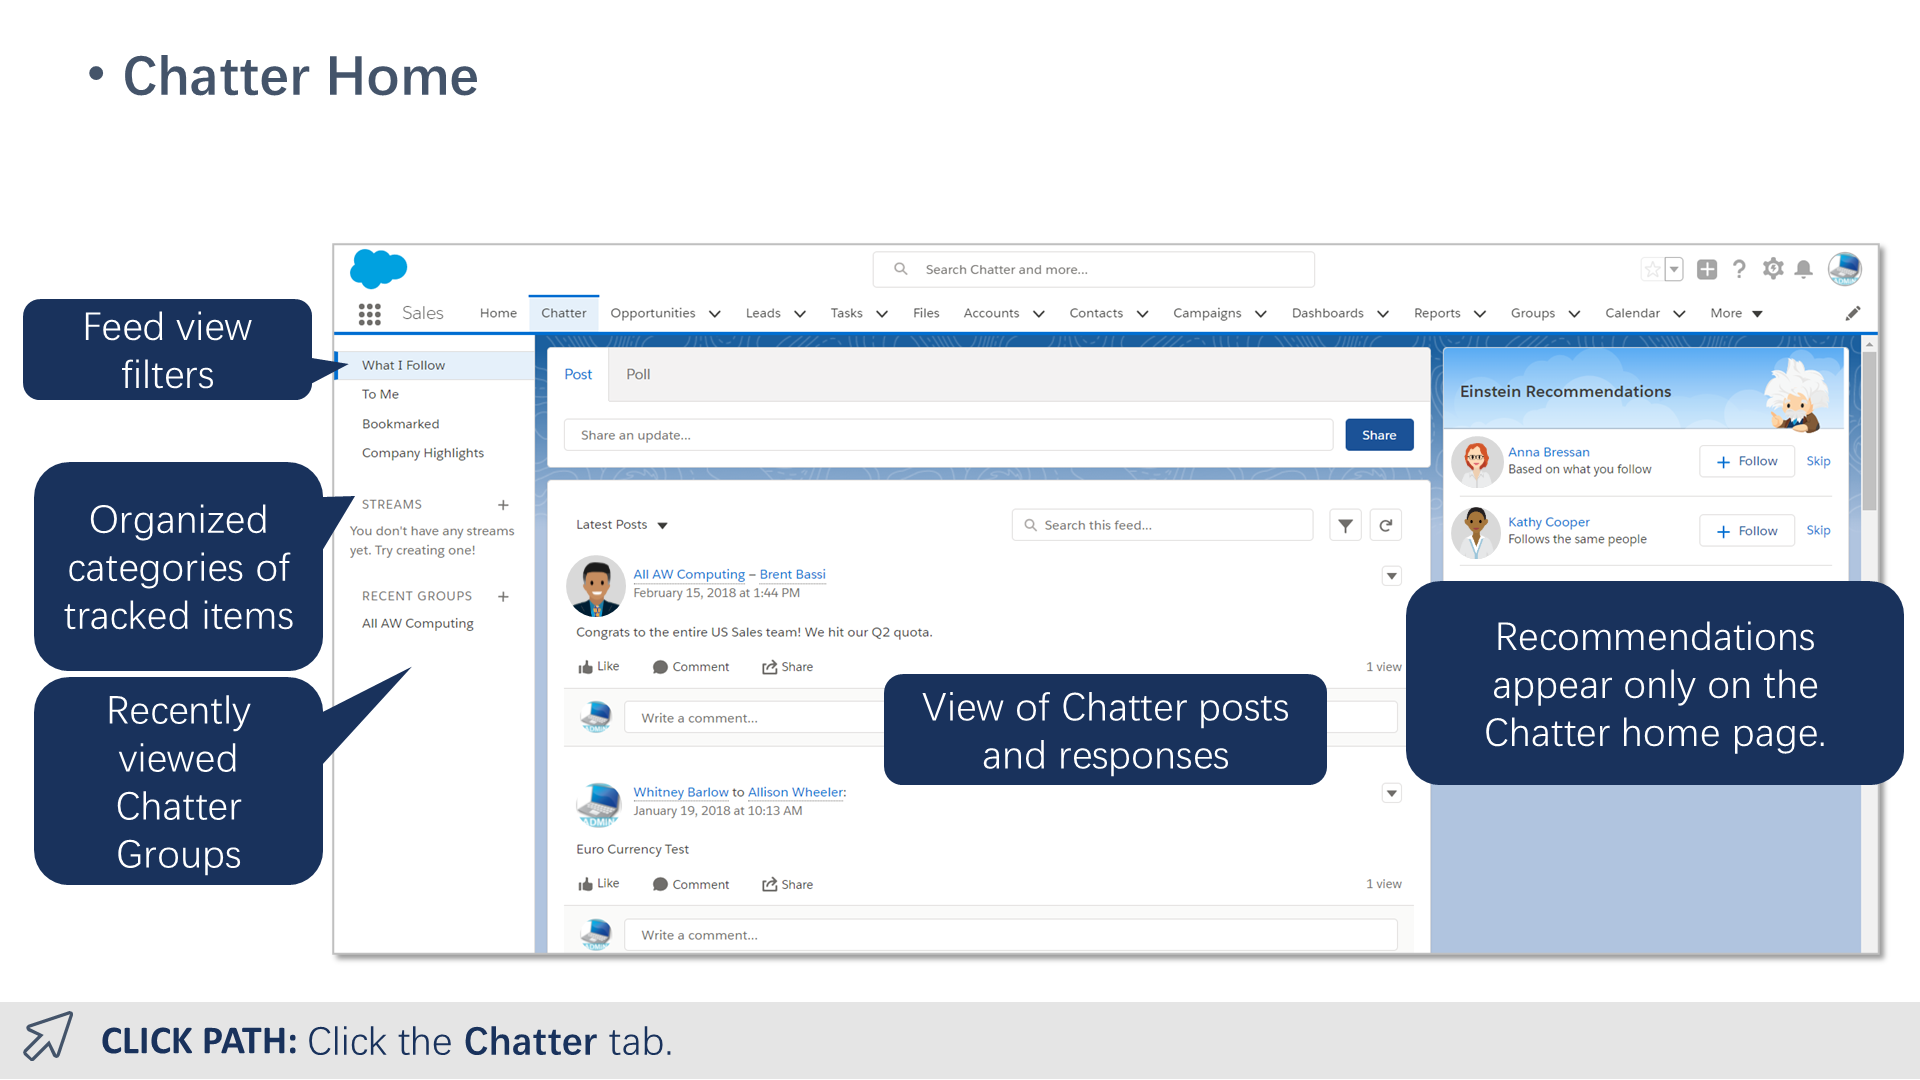Open the Brent Bassi profile link
The image size is (1920, 1080).
tap(792, 574)
